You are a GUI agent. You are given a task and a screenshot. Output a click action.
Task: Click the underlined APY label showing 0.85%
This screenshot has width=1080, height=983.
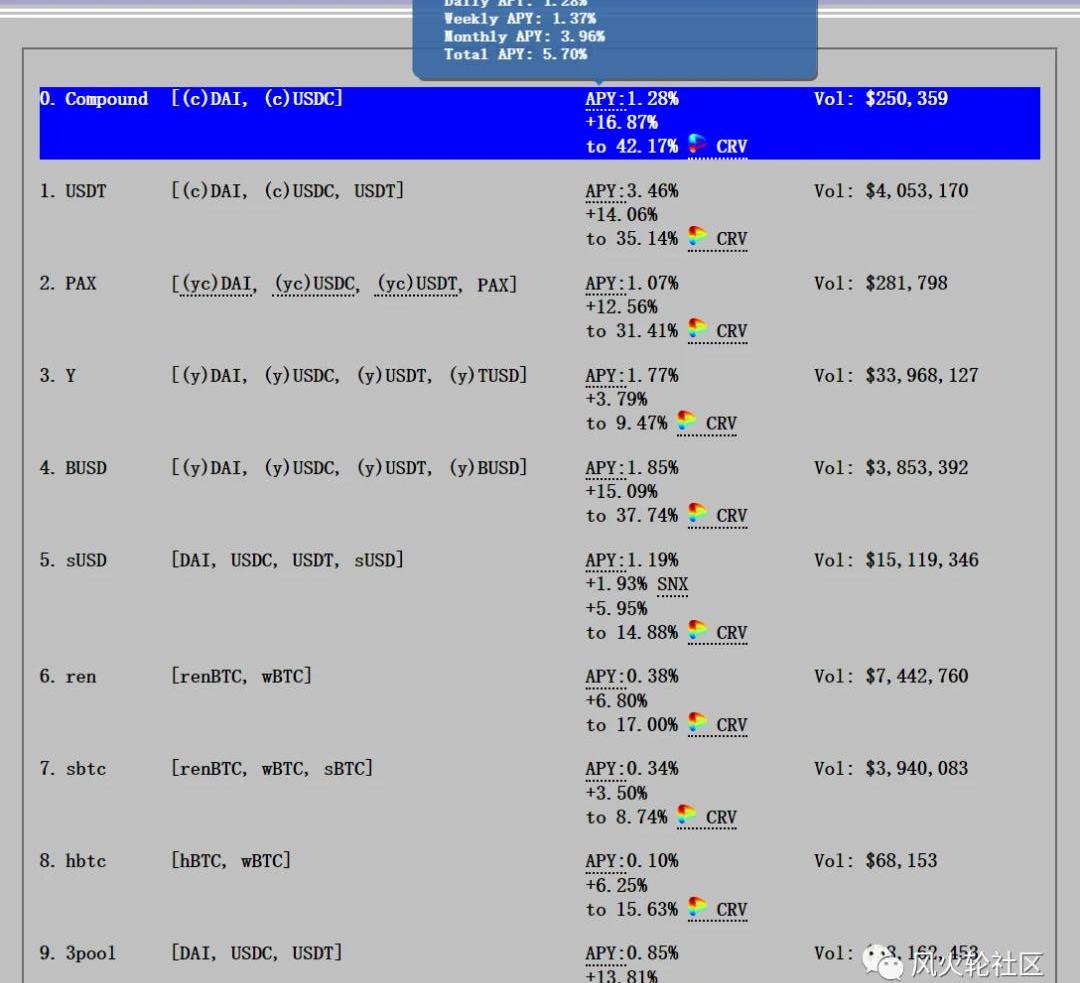[605, 953]
